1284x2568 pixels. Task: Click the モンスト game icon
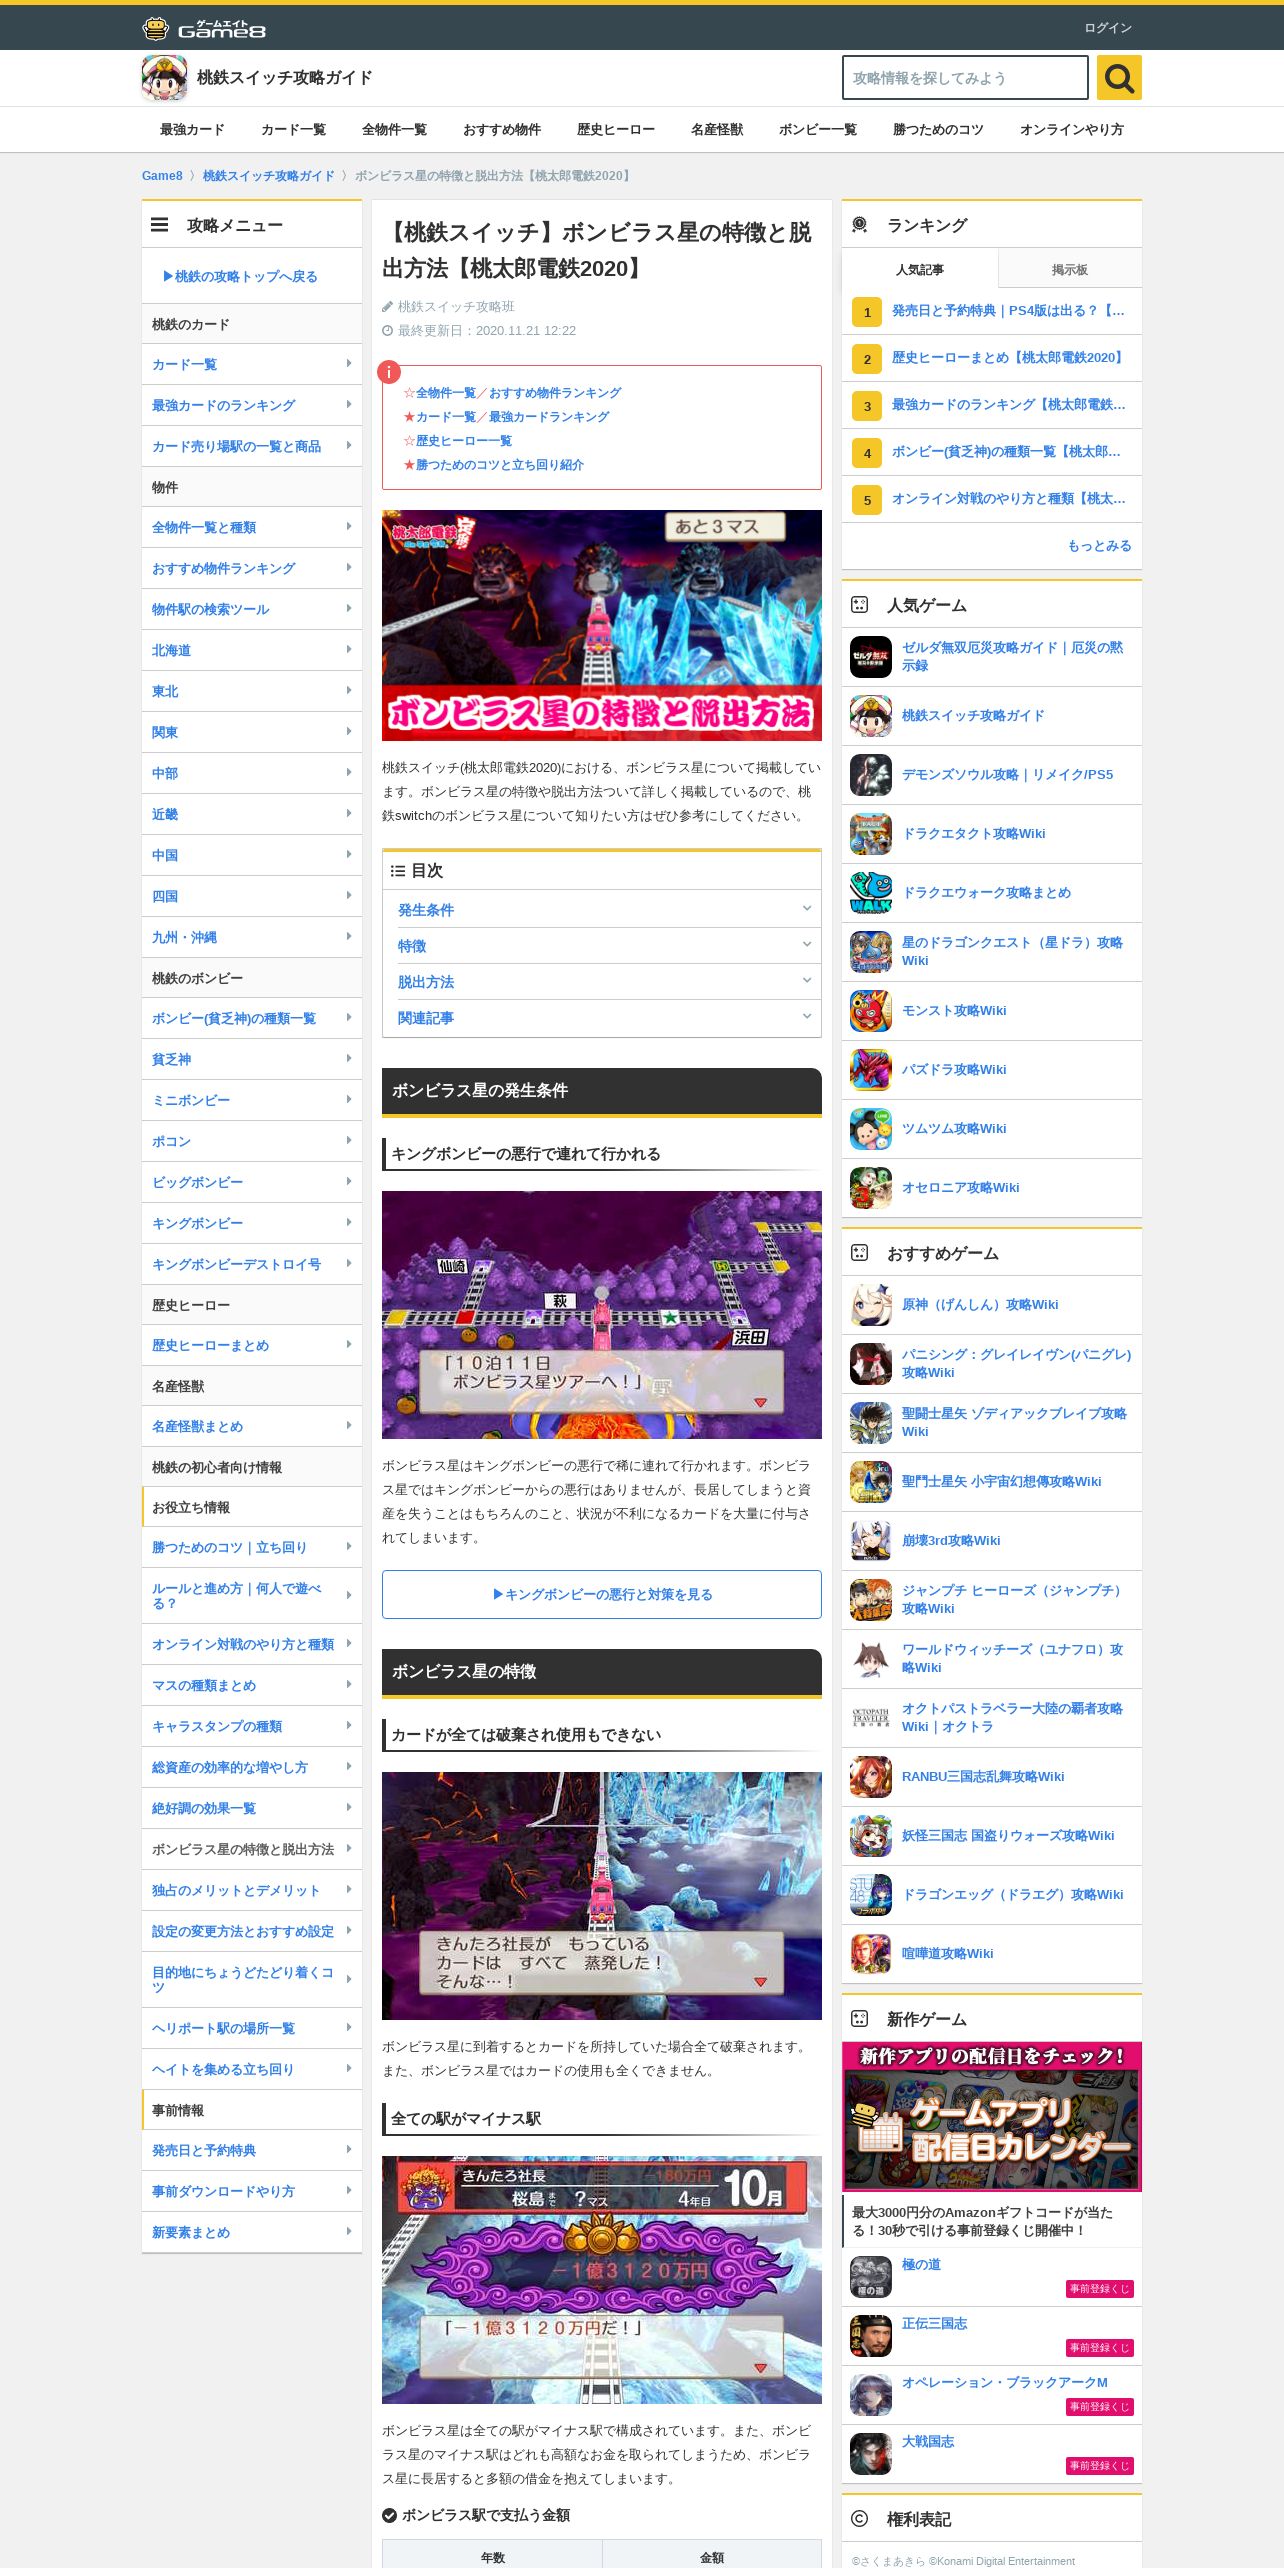pyautogui.click(x=871, y=1011)
